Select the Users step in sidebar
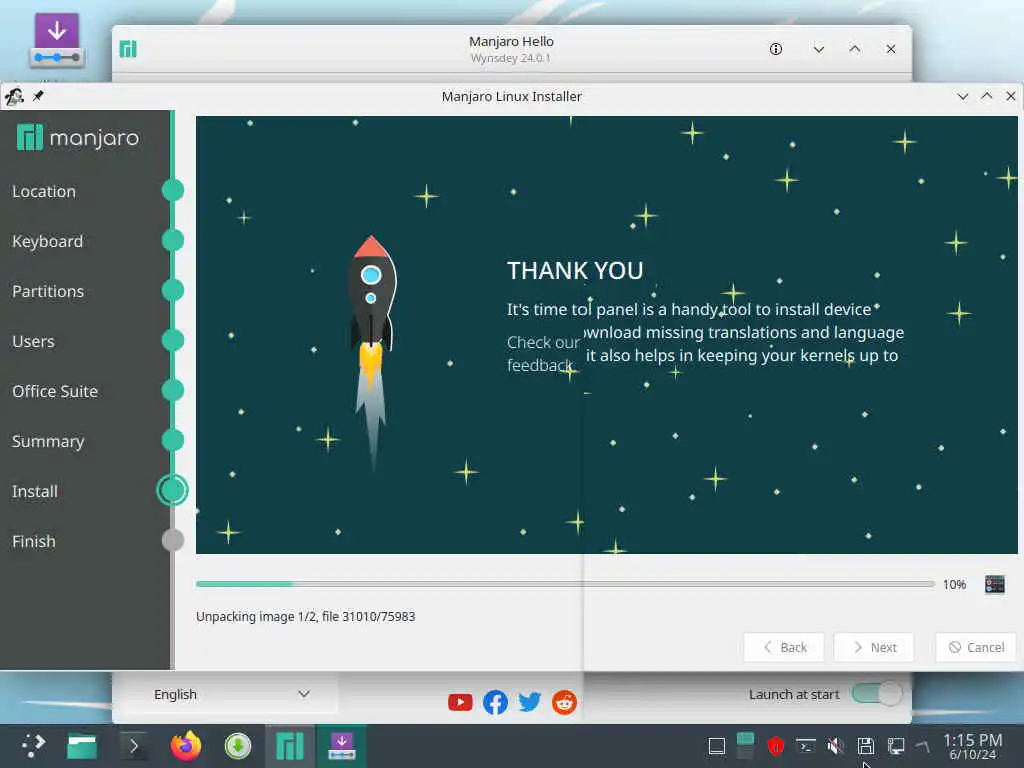 [33, 342]
